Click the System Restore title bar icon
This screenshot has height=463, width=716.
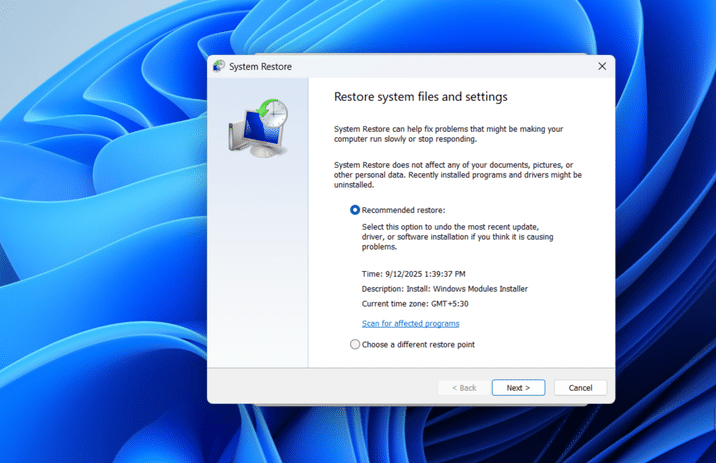pos(219,66)
